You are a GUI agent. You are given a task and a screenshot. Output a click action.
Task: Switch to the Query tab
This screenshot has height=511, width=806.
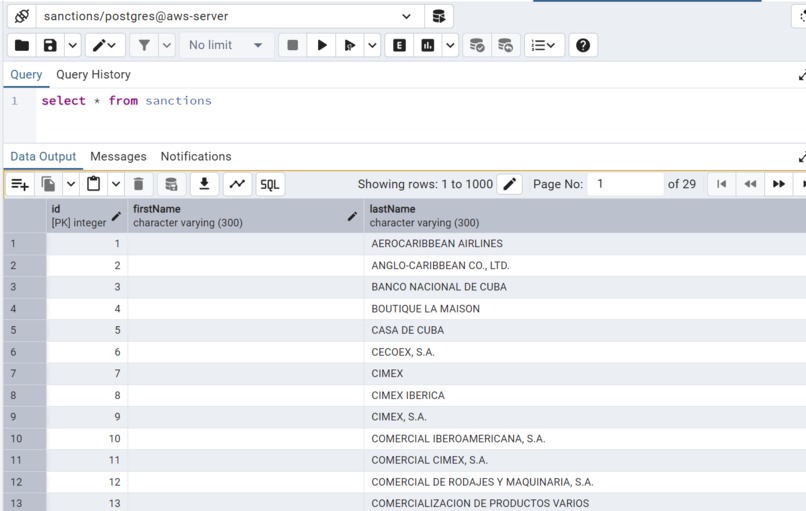26,75
